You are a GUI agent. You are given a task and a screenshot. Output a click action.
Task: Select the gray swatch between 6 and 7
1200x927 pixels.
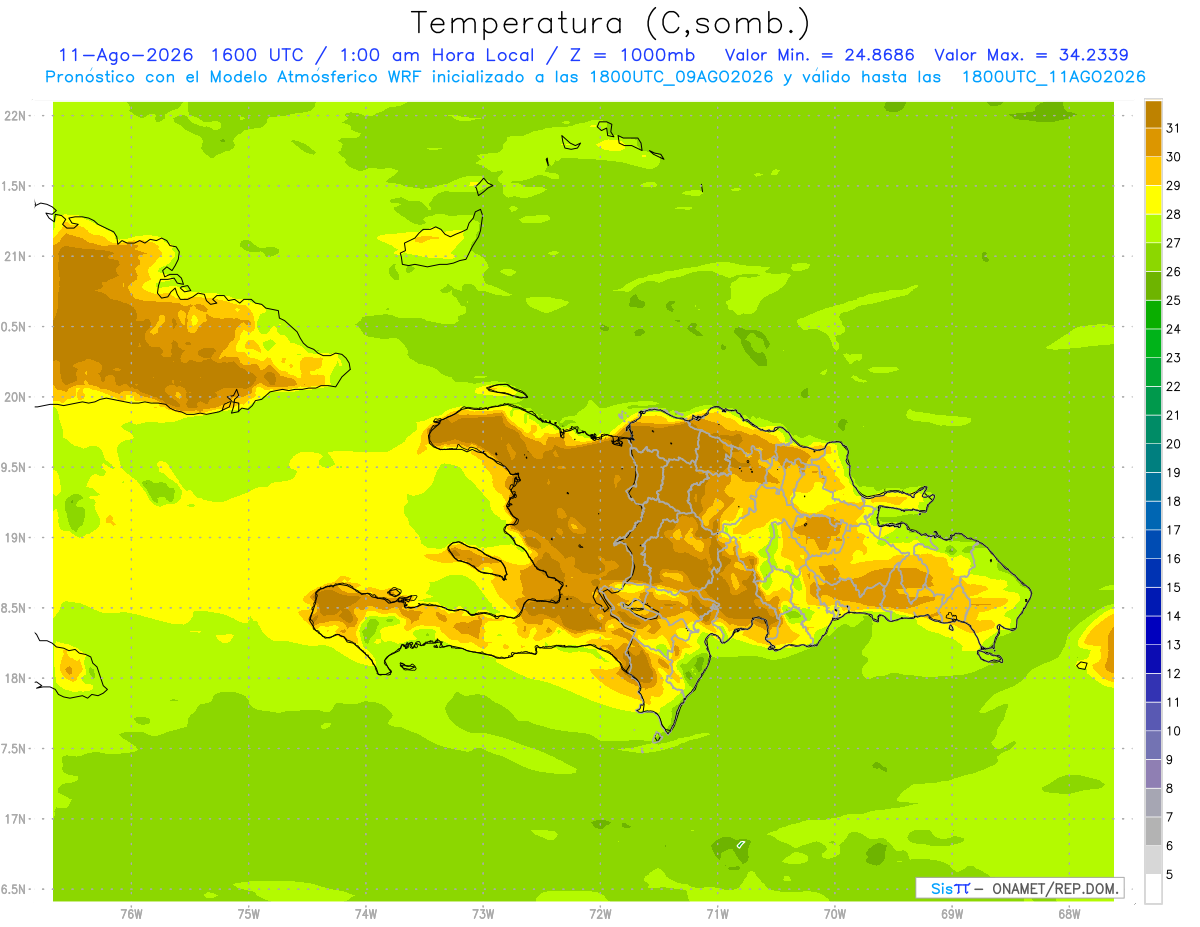1153,832
